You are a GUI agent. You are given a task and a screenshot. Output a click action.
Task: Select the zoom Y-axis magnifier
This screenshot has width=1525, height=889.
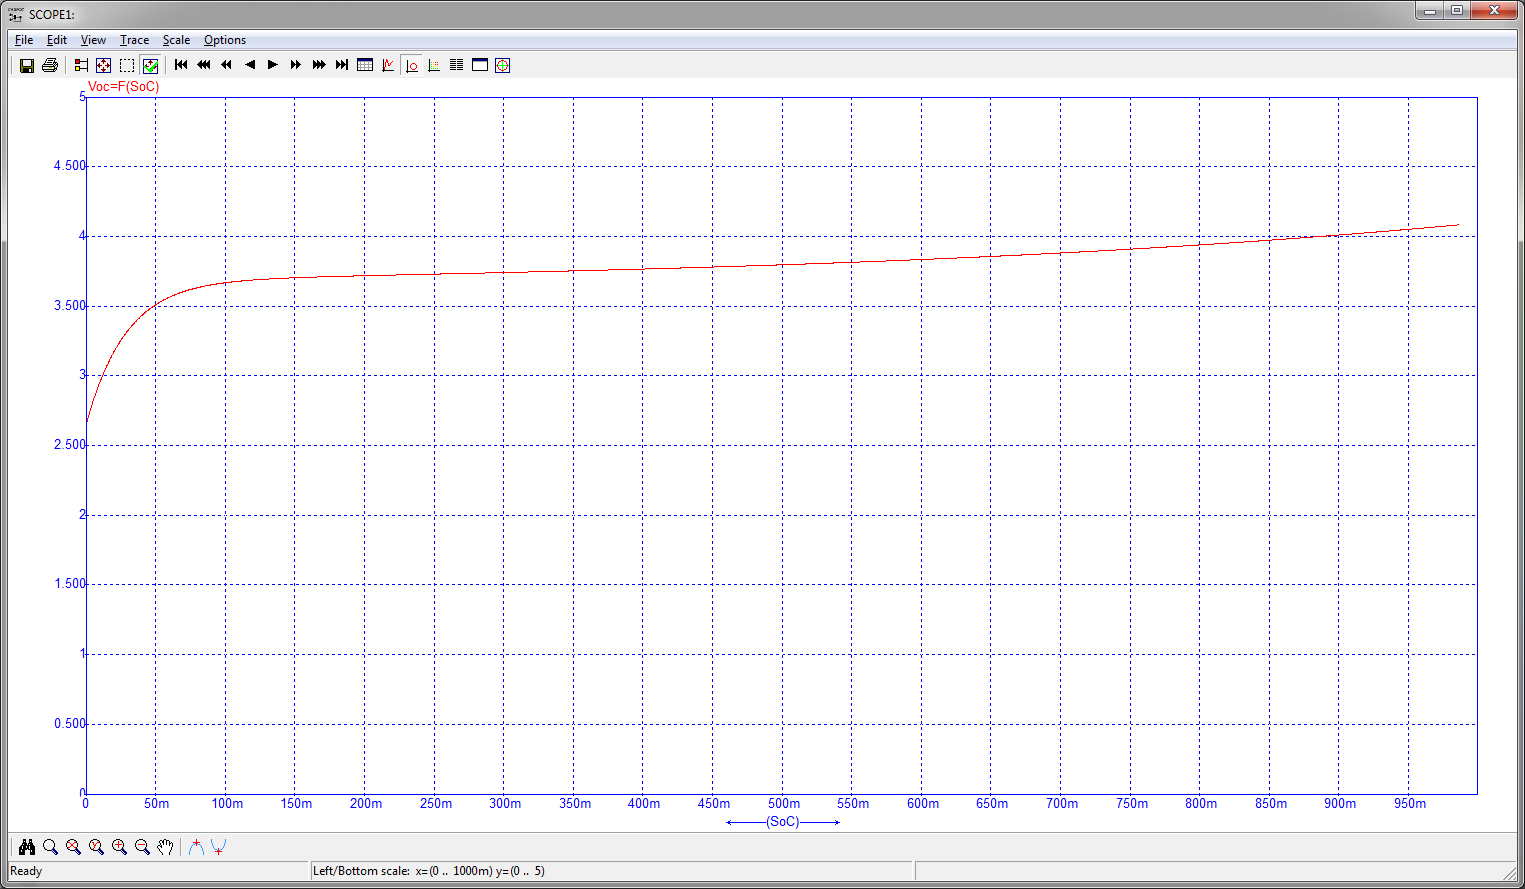[x=96, y=847]
